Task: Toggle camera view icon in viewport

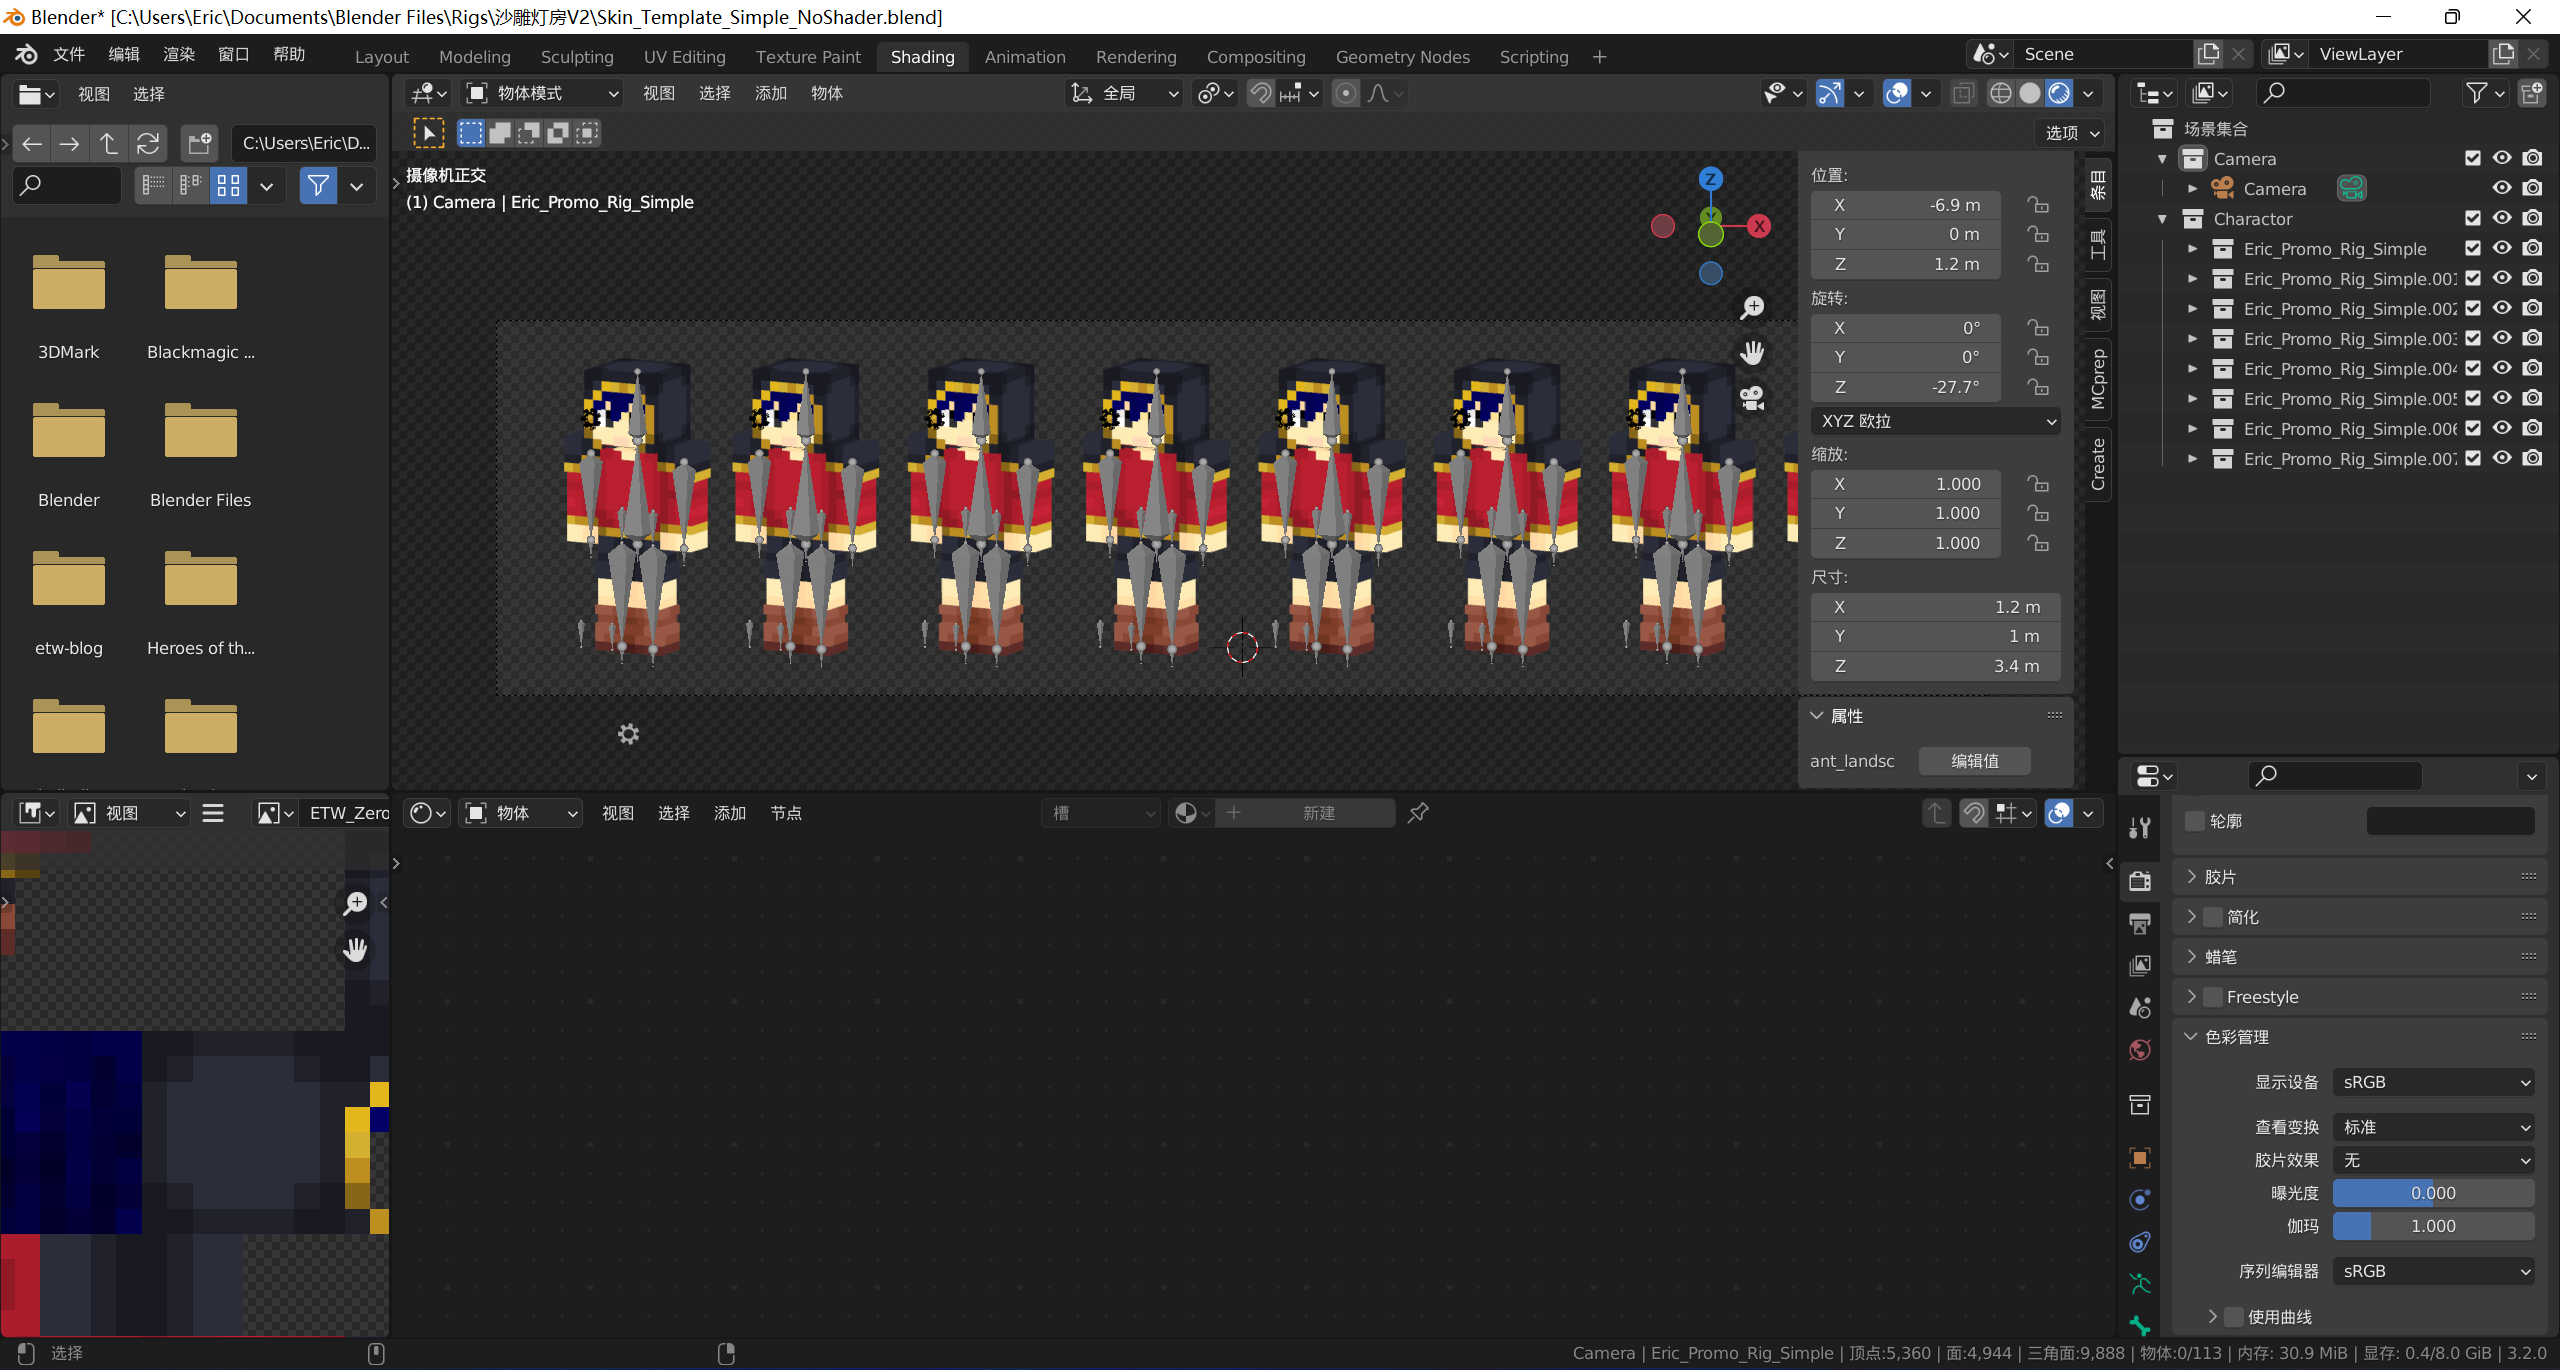Action: coord(1752,398)
